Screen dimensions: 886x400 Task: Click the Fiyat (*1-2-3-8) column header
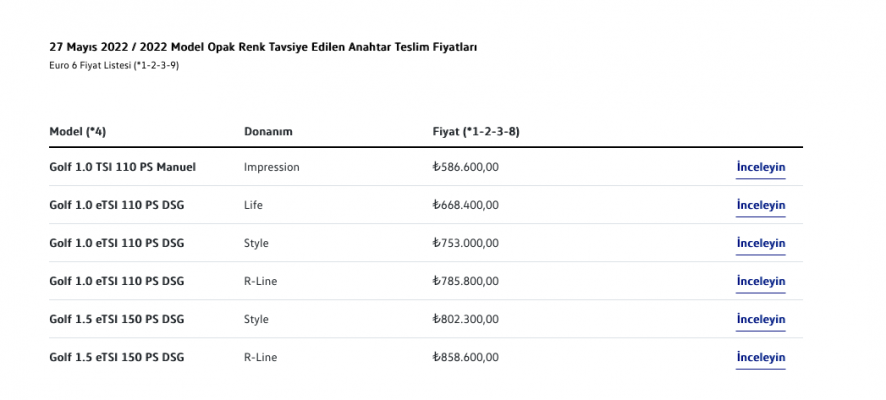point(476,132)
